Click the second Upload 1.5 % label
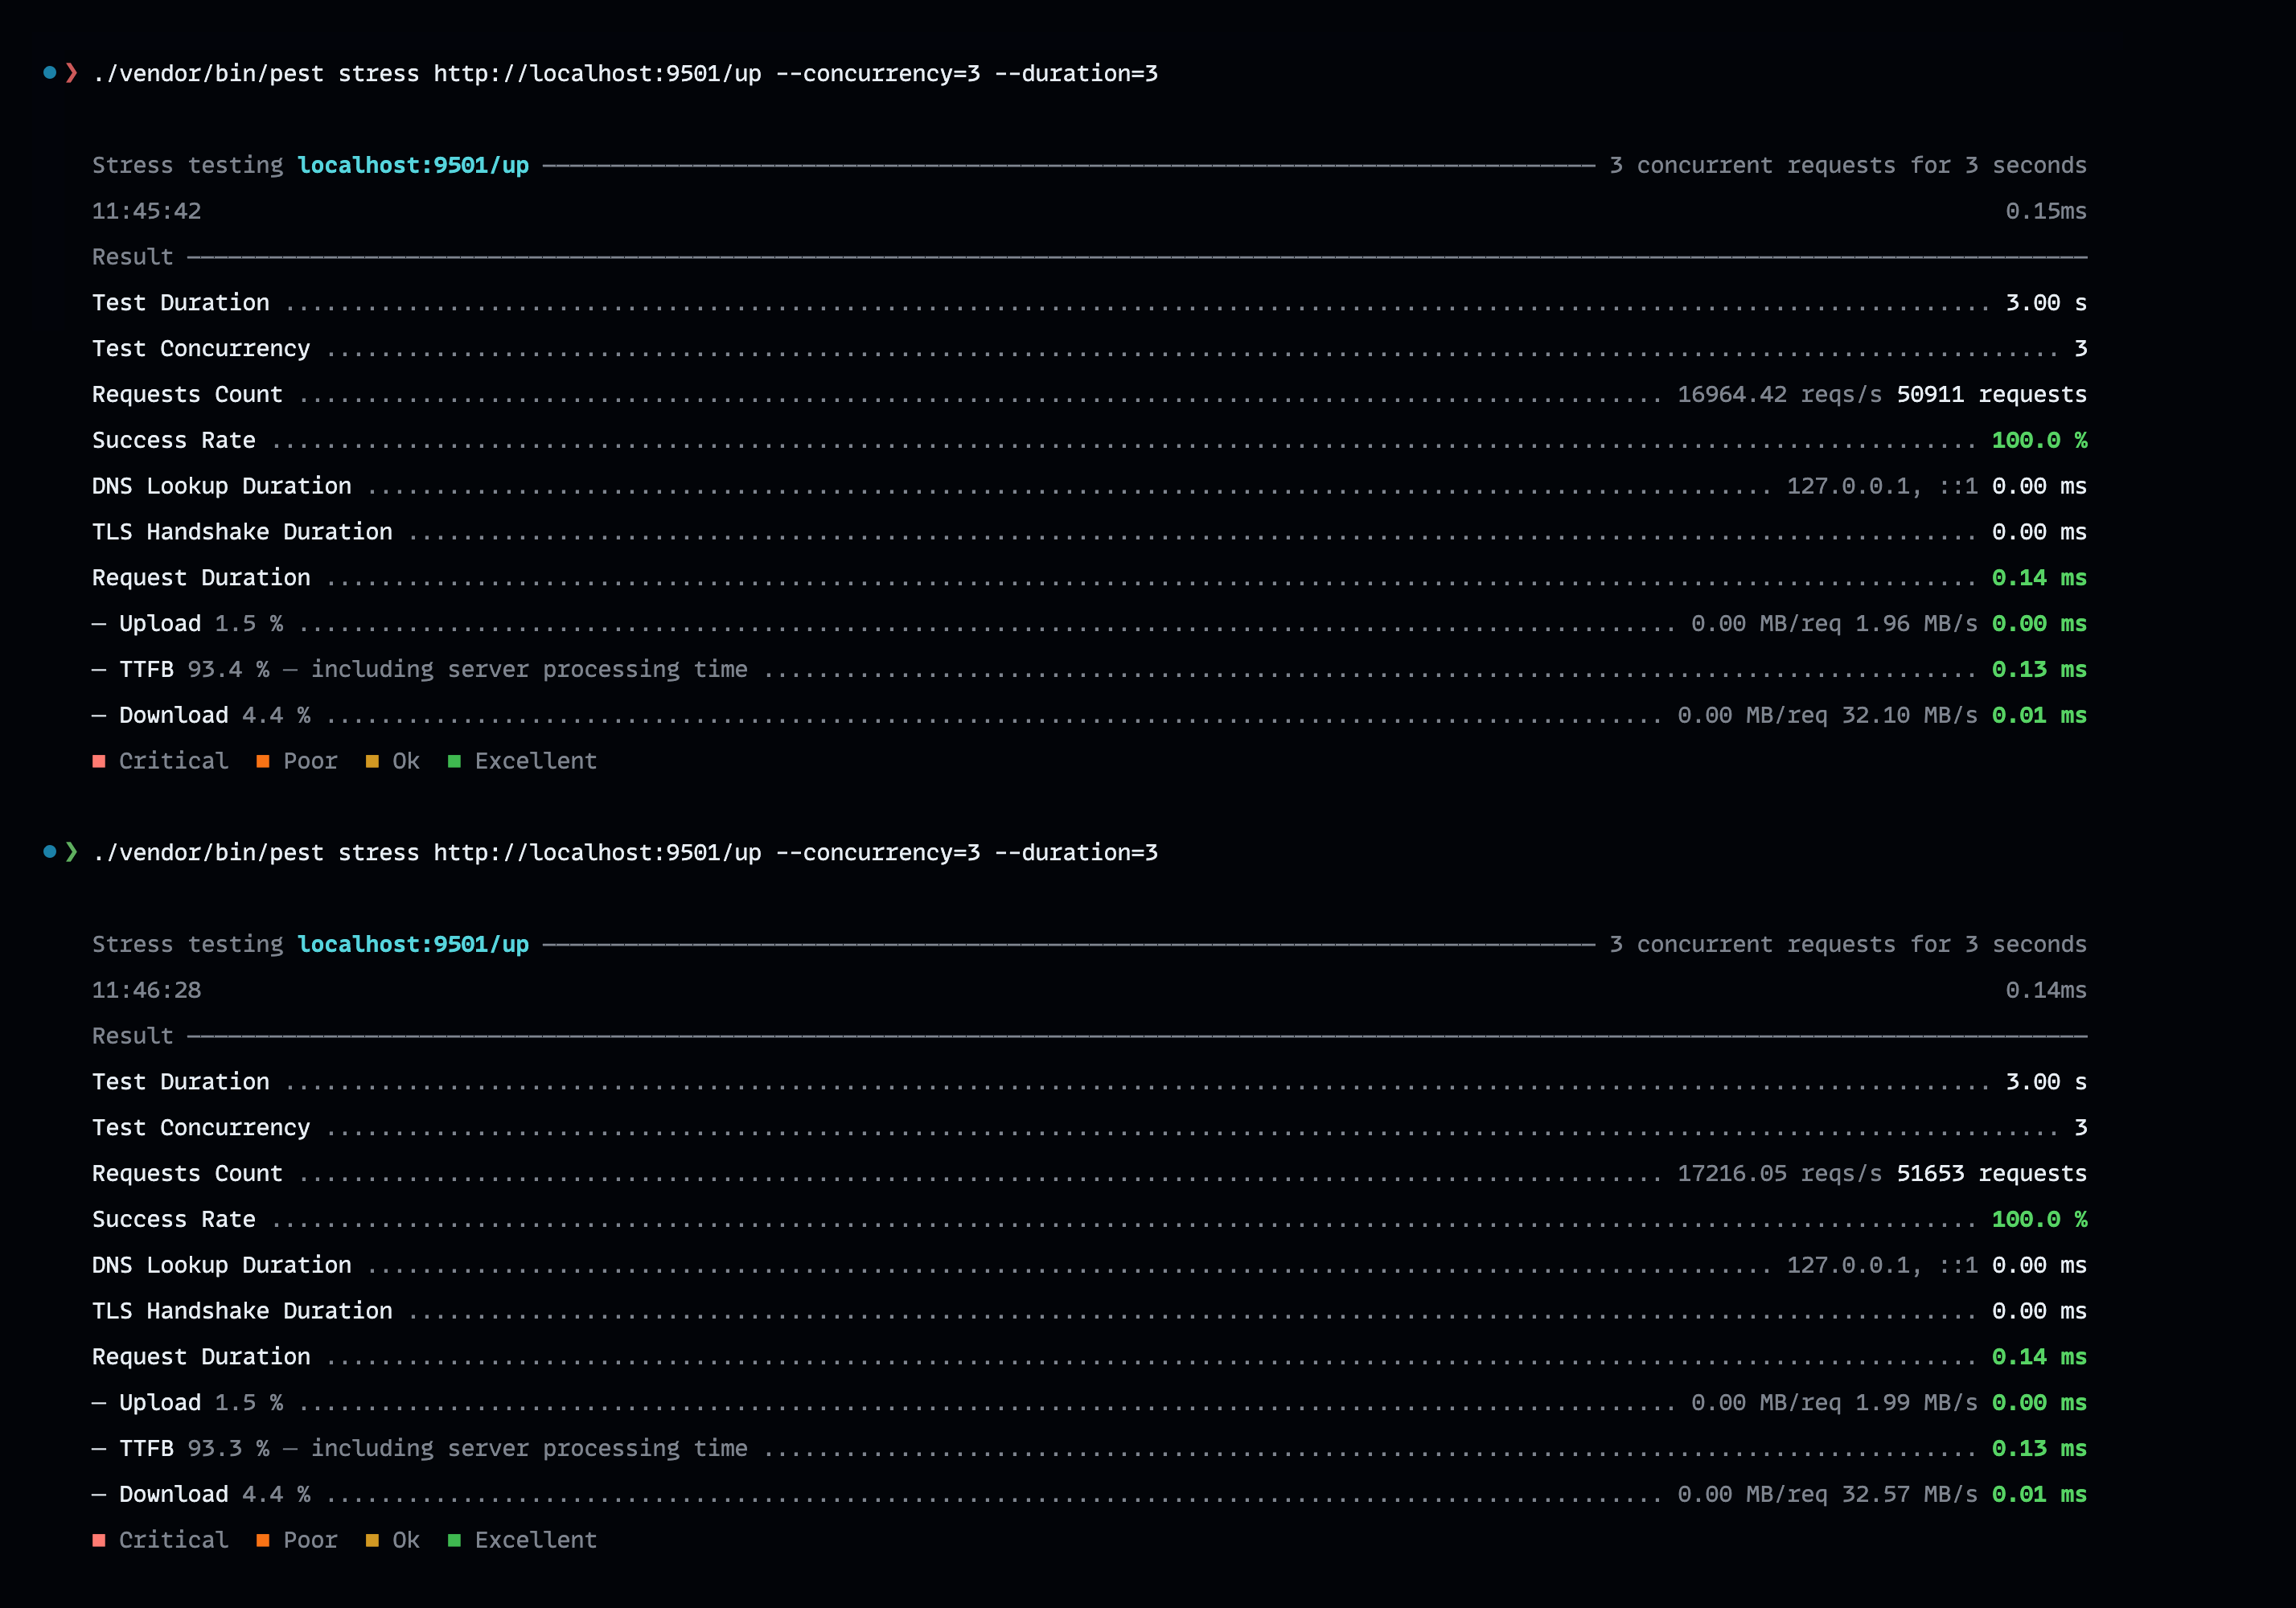This screenshot has width=2296, height=1608. pyautogui.click(x=201, y=1403)
